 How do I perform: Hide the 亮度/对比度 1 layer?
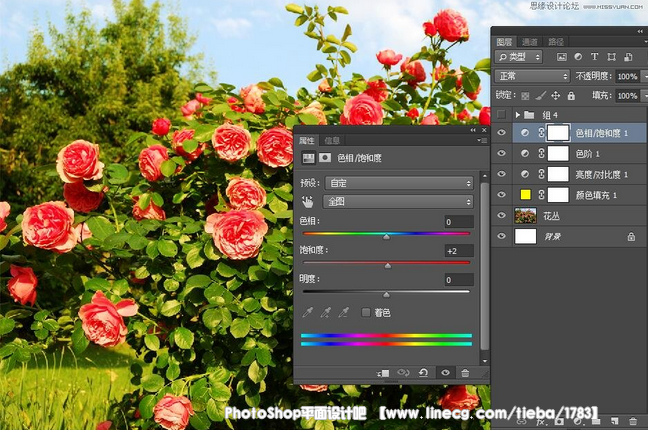coord(501,174)
